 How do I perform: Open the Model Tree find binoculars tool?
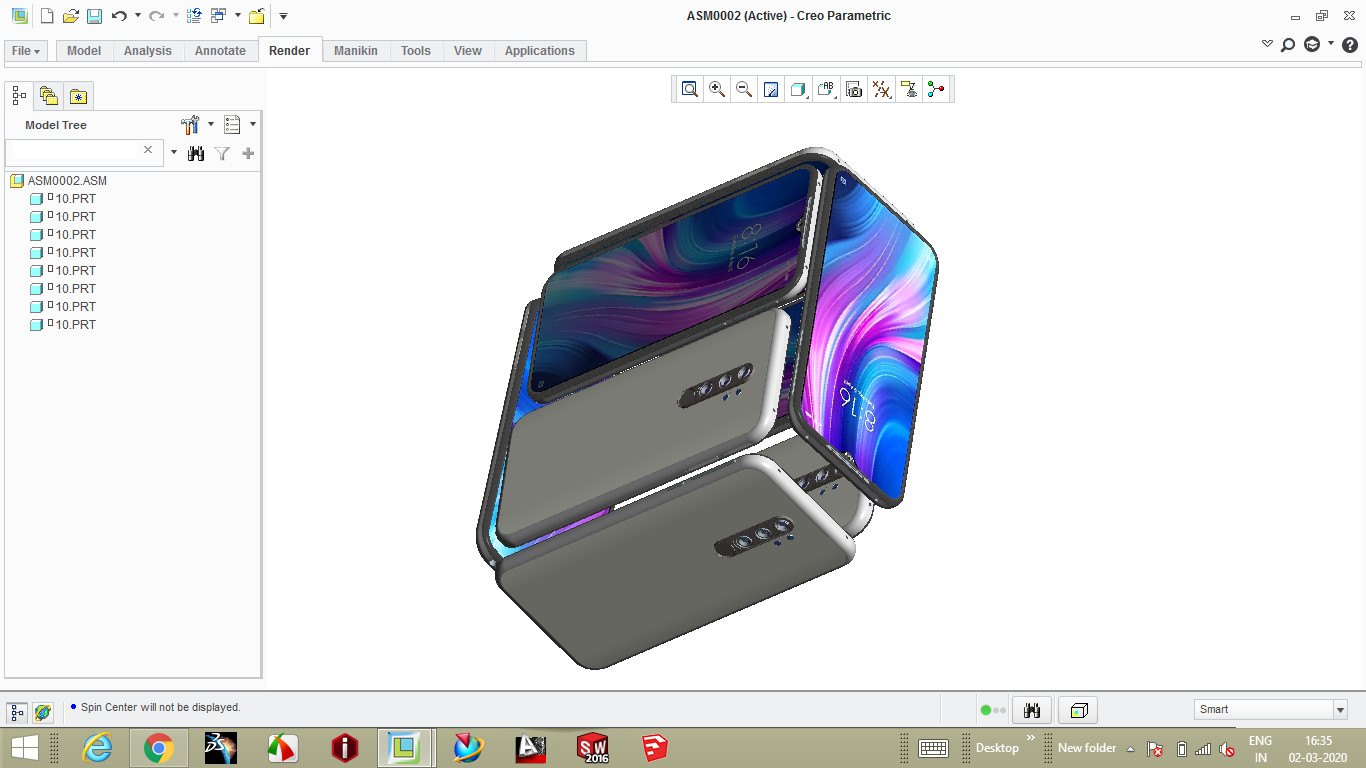(x=196, y=153)
